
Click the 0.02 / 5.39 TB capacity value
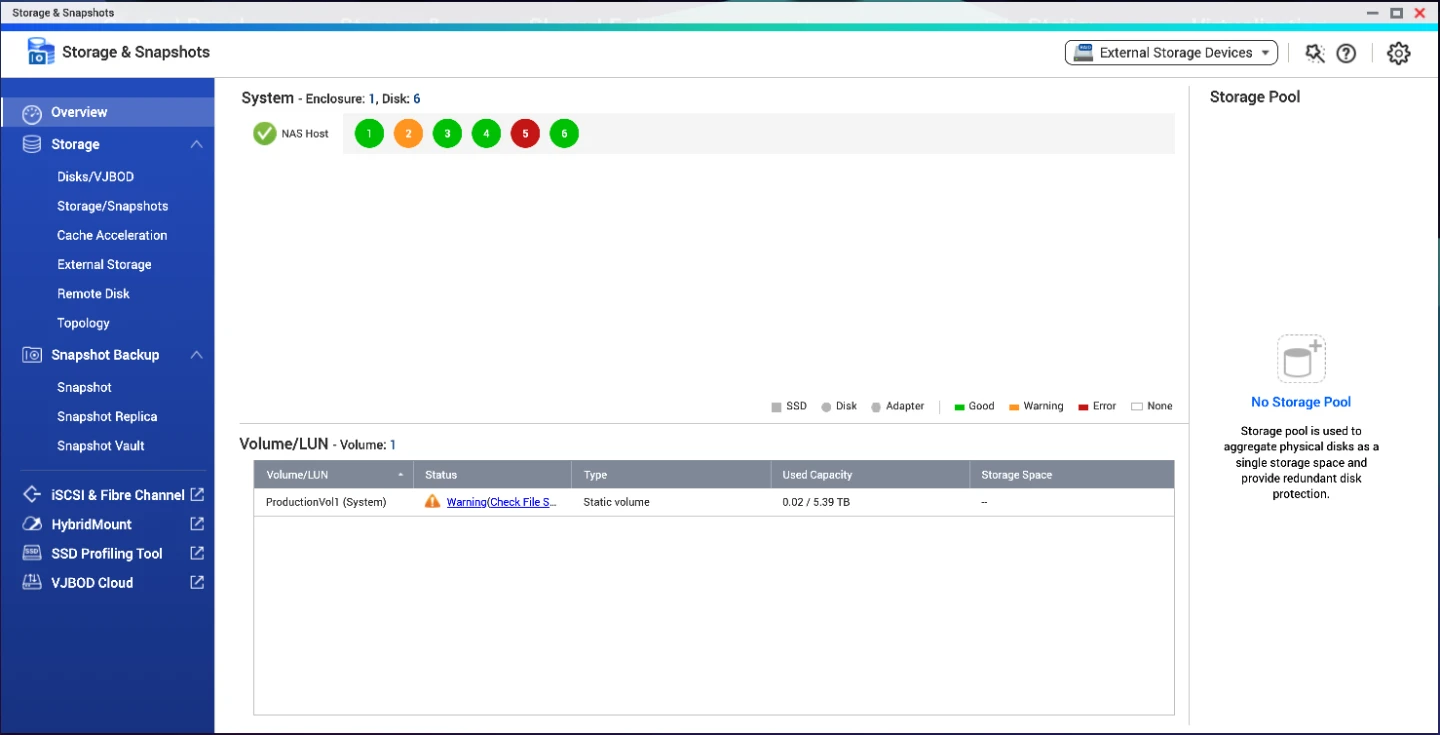coord(816,502)
